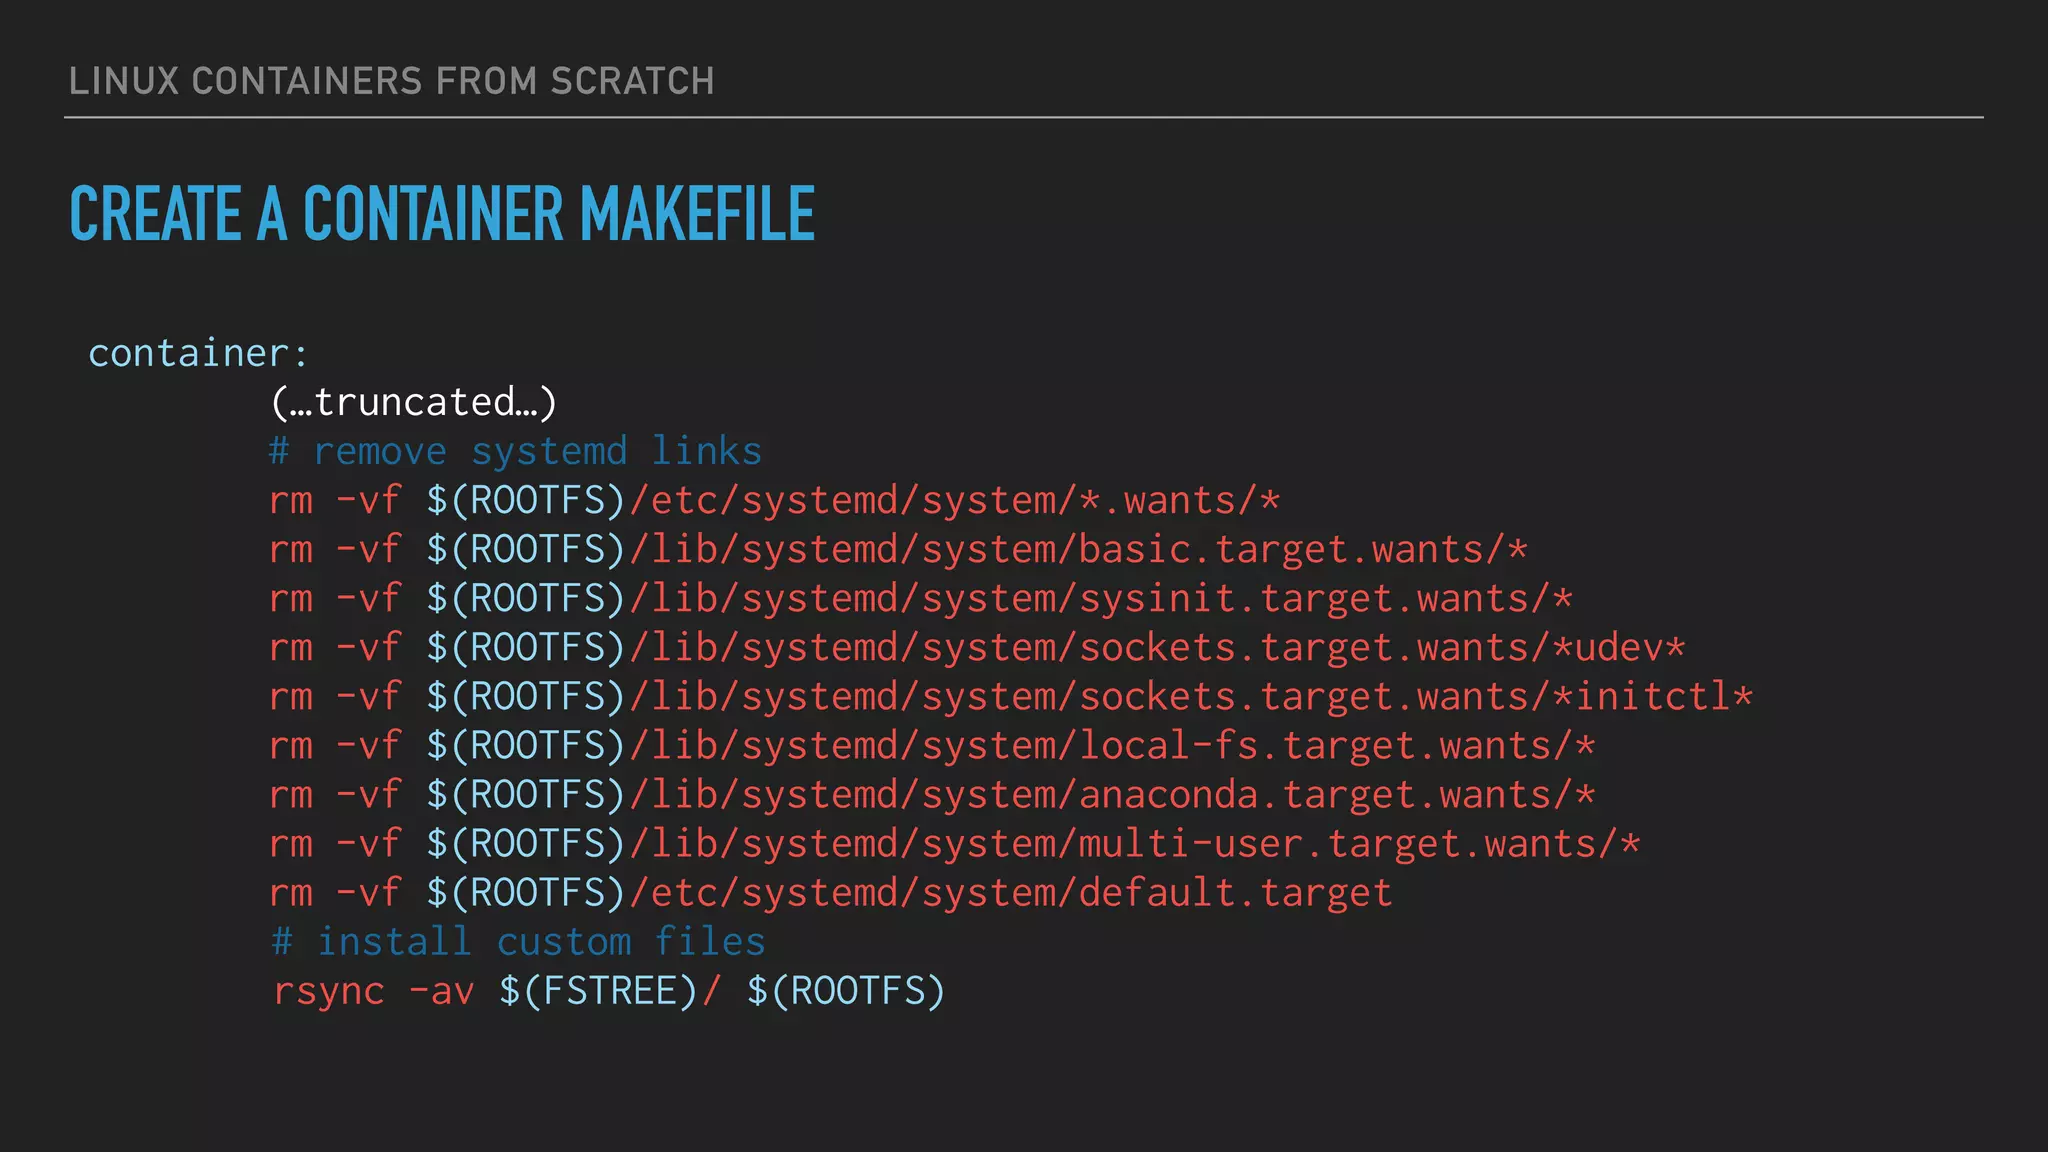Click the word 'MAKEFILE' in the slide title
The height and width of the screenshot is (1152, 2048).
[697, 214]
